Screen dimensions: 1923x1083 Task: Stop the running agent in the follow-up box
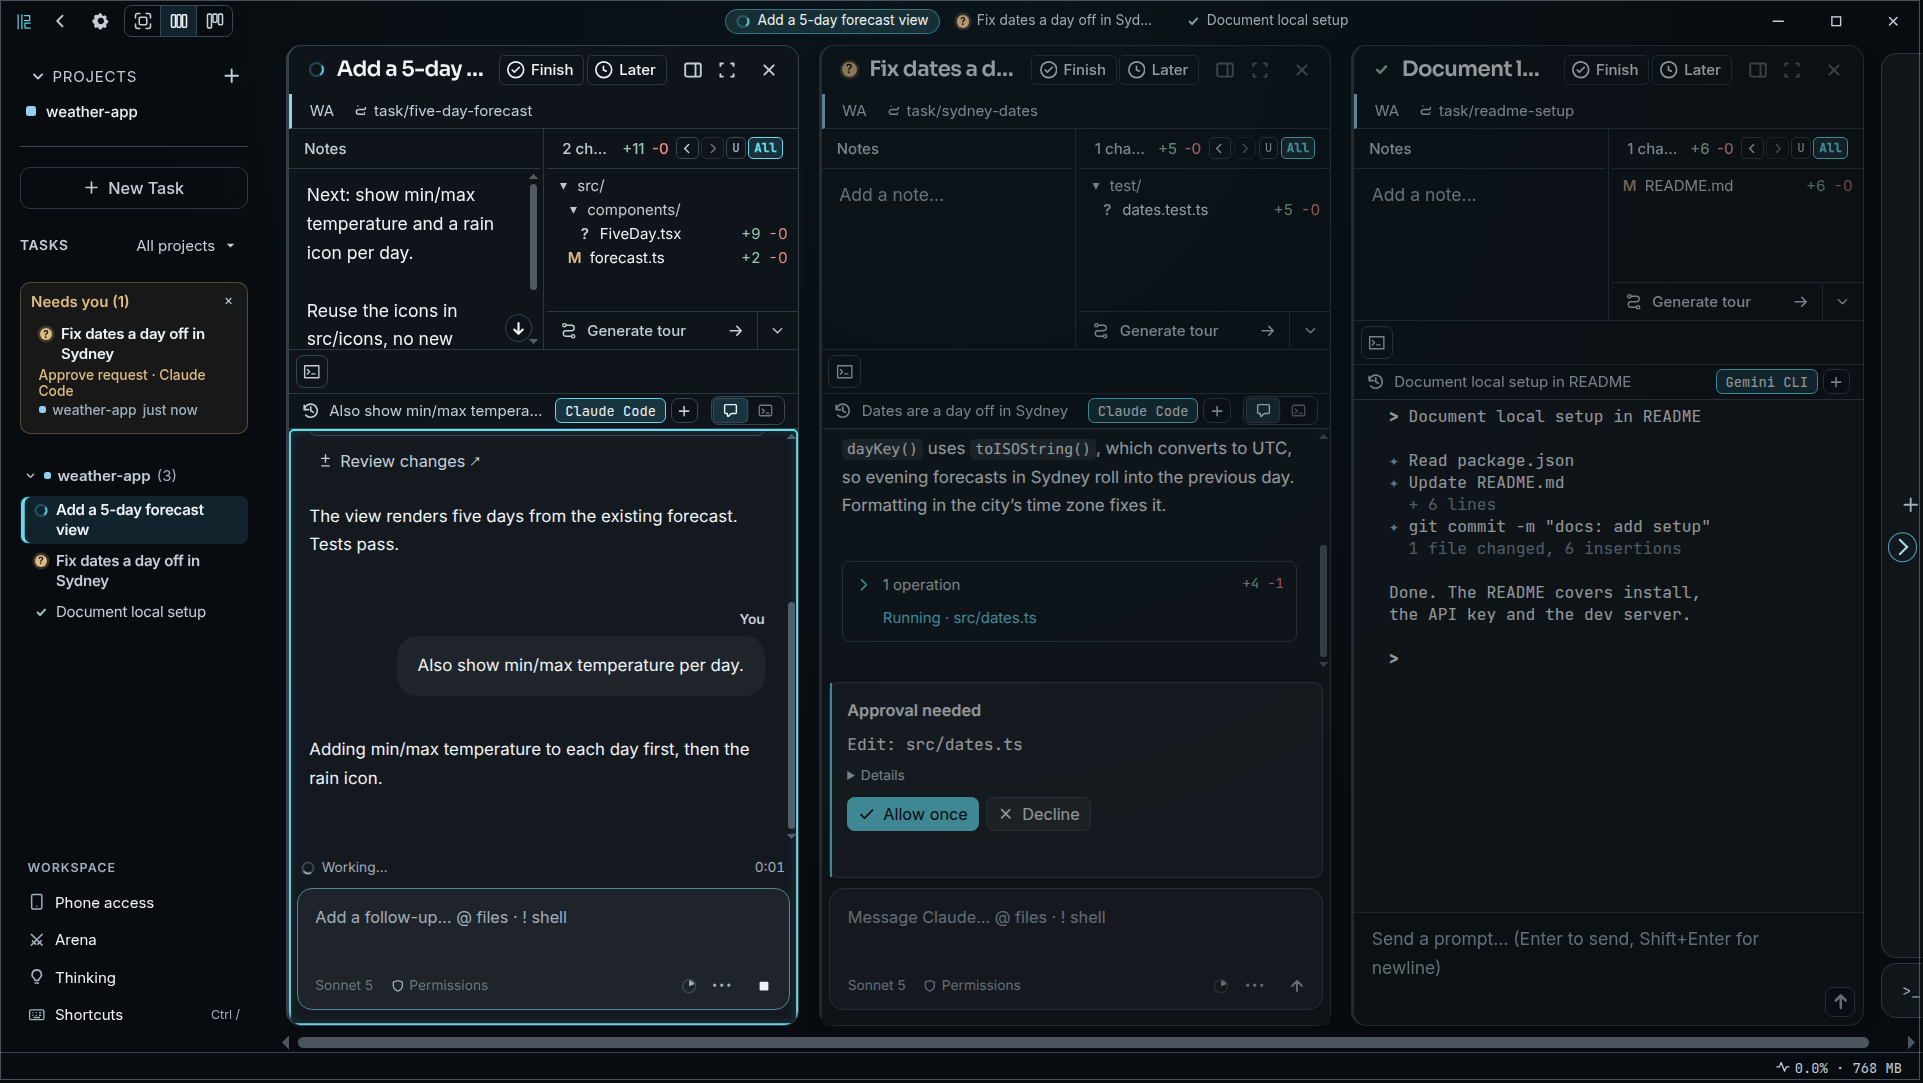(x=764, y=986)
